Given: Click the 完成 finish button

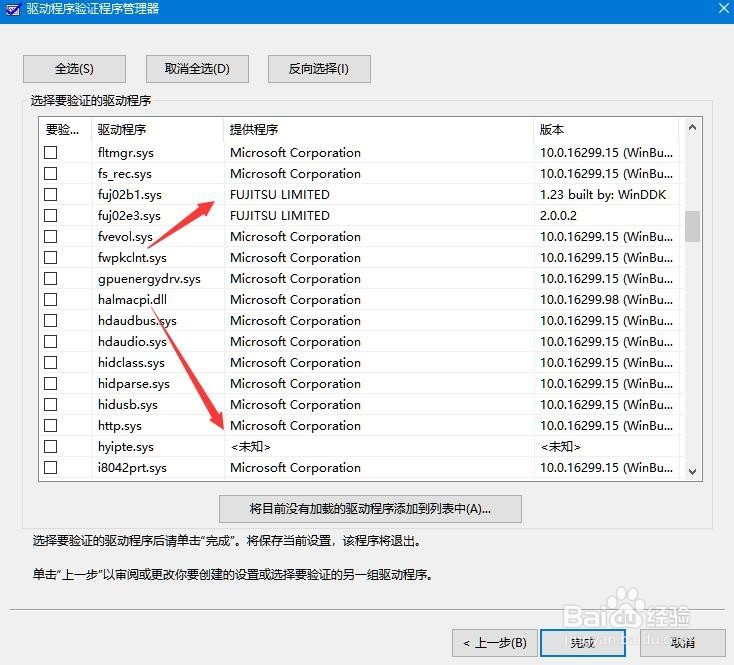Looking at the screenshot, I should coord(583,643).
